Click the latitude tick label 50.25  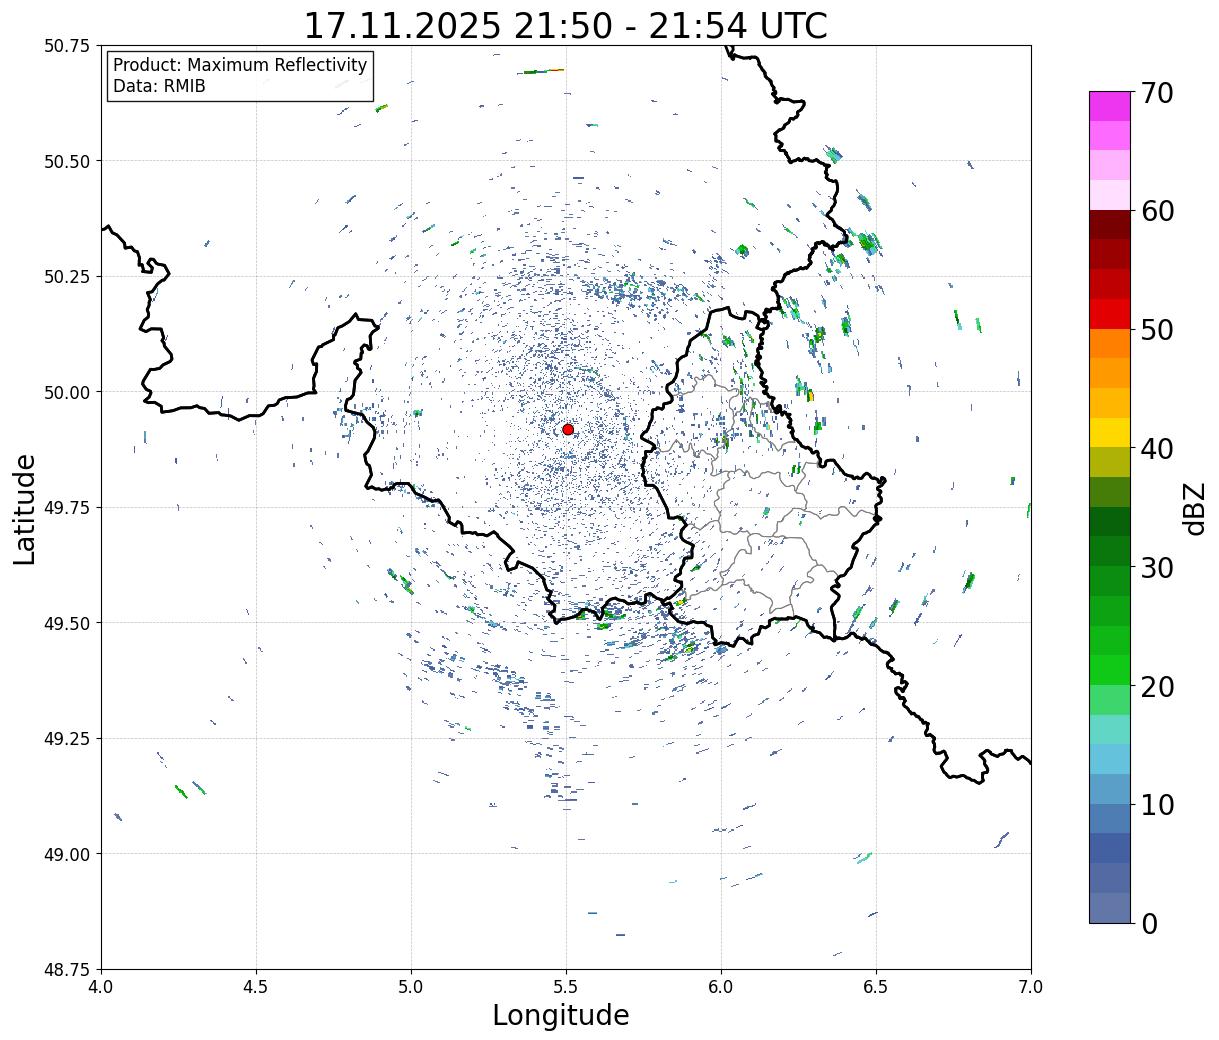(67, 277)
